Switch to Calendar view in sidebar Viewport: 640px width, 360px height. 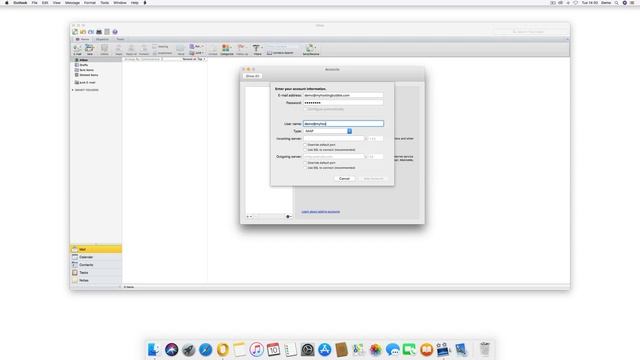point(96,257)
